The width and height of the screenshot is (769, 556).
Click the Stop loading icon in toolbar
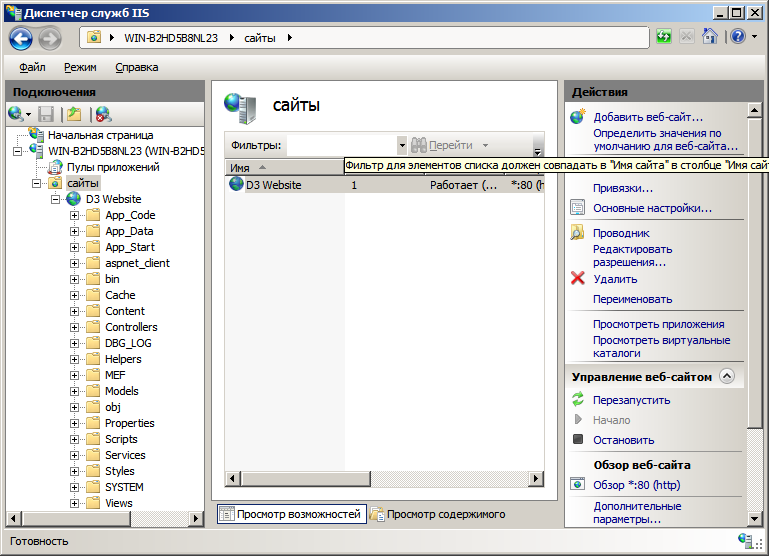(x=687, y=36)
